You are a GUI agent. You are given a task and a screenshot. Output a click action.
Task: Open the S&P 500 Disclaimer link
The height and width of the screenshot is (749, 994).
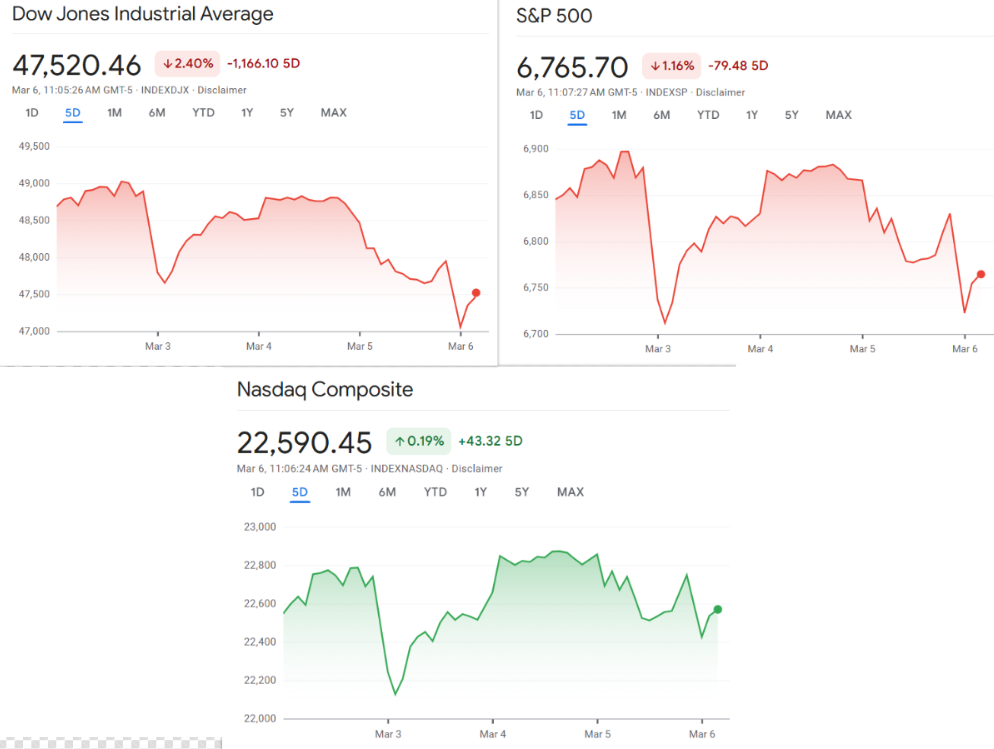point(720,92)
